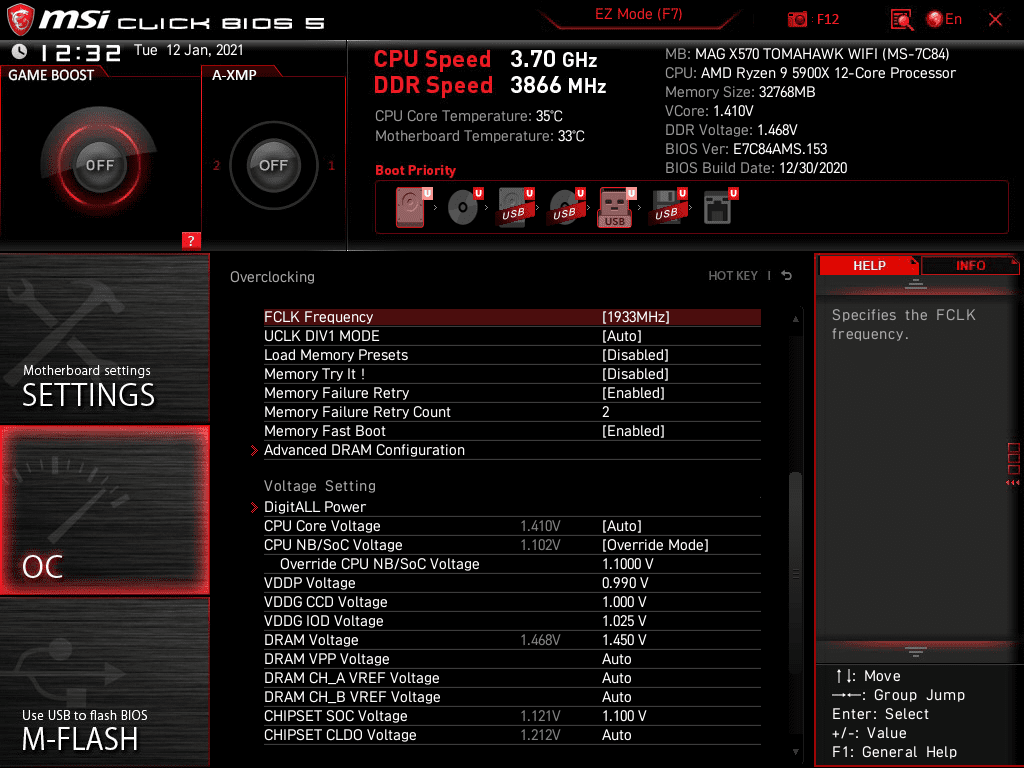Edit DRAM CH_B VREF Voltage Auto value
1024x768 pixels.
pos(512,697)
